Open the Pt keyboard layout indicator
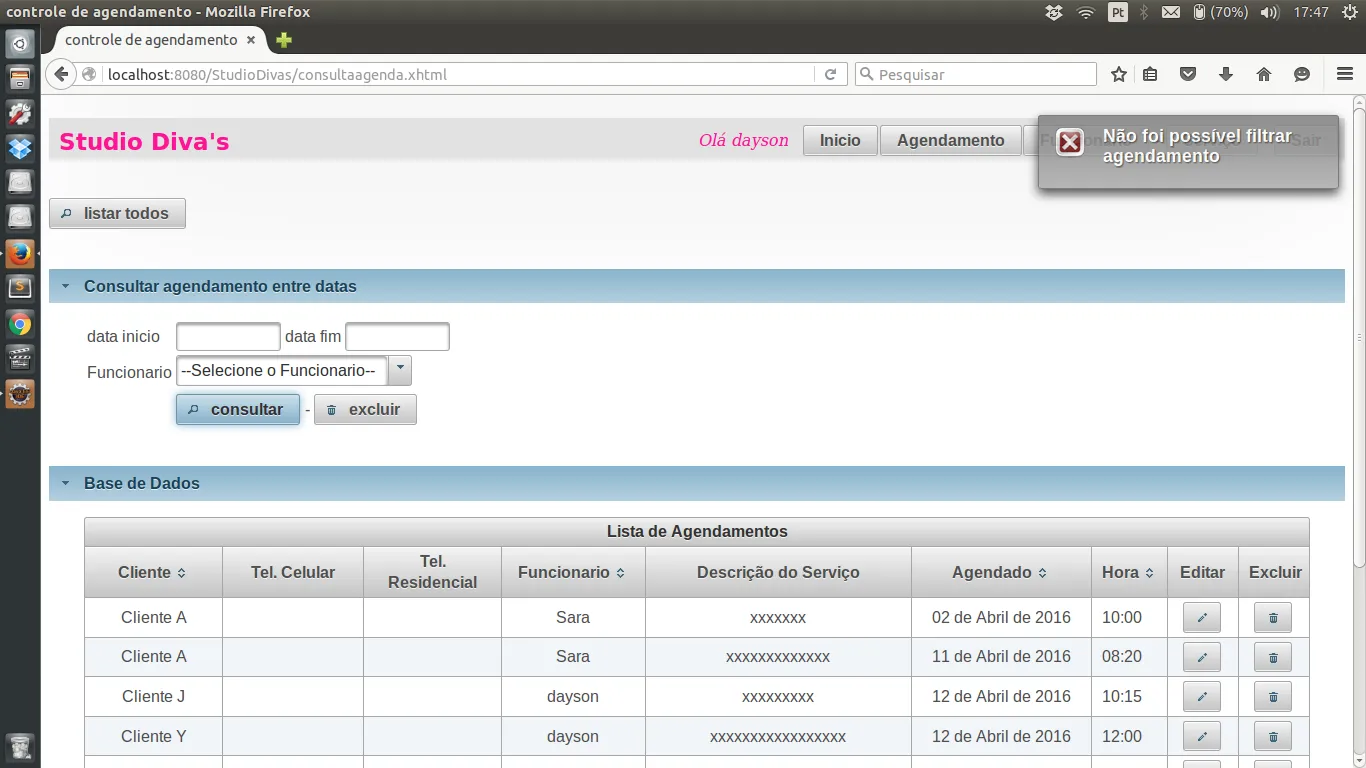Screen dimensions: 1366x768 coord(1118,12)
